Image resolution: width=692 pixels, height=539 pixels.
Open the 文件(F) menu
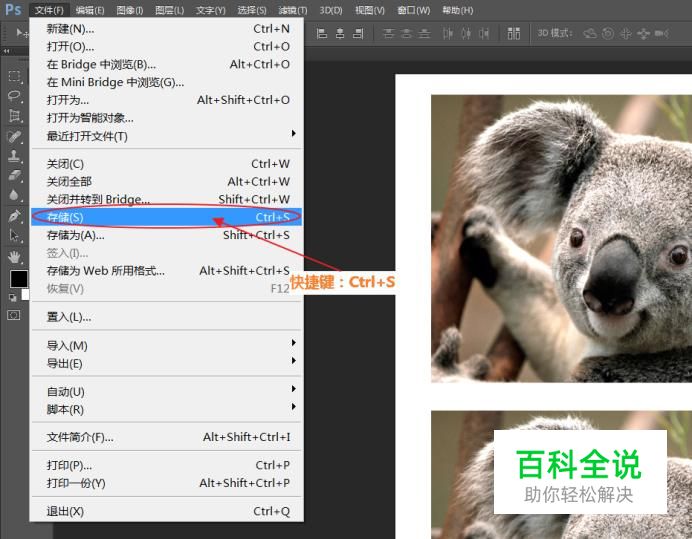point(49,10)
